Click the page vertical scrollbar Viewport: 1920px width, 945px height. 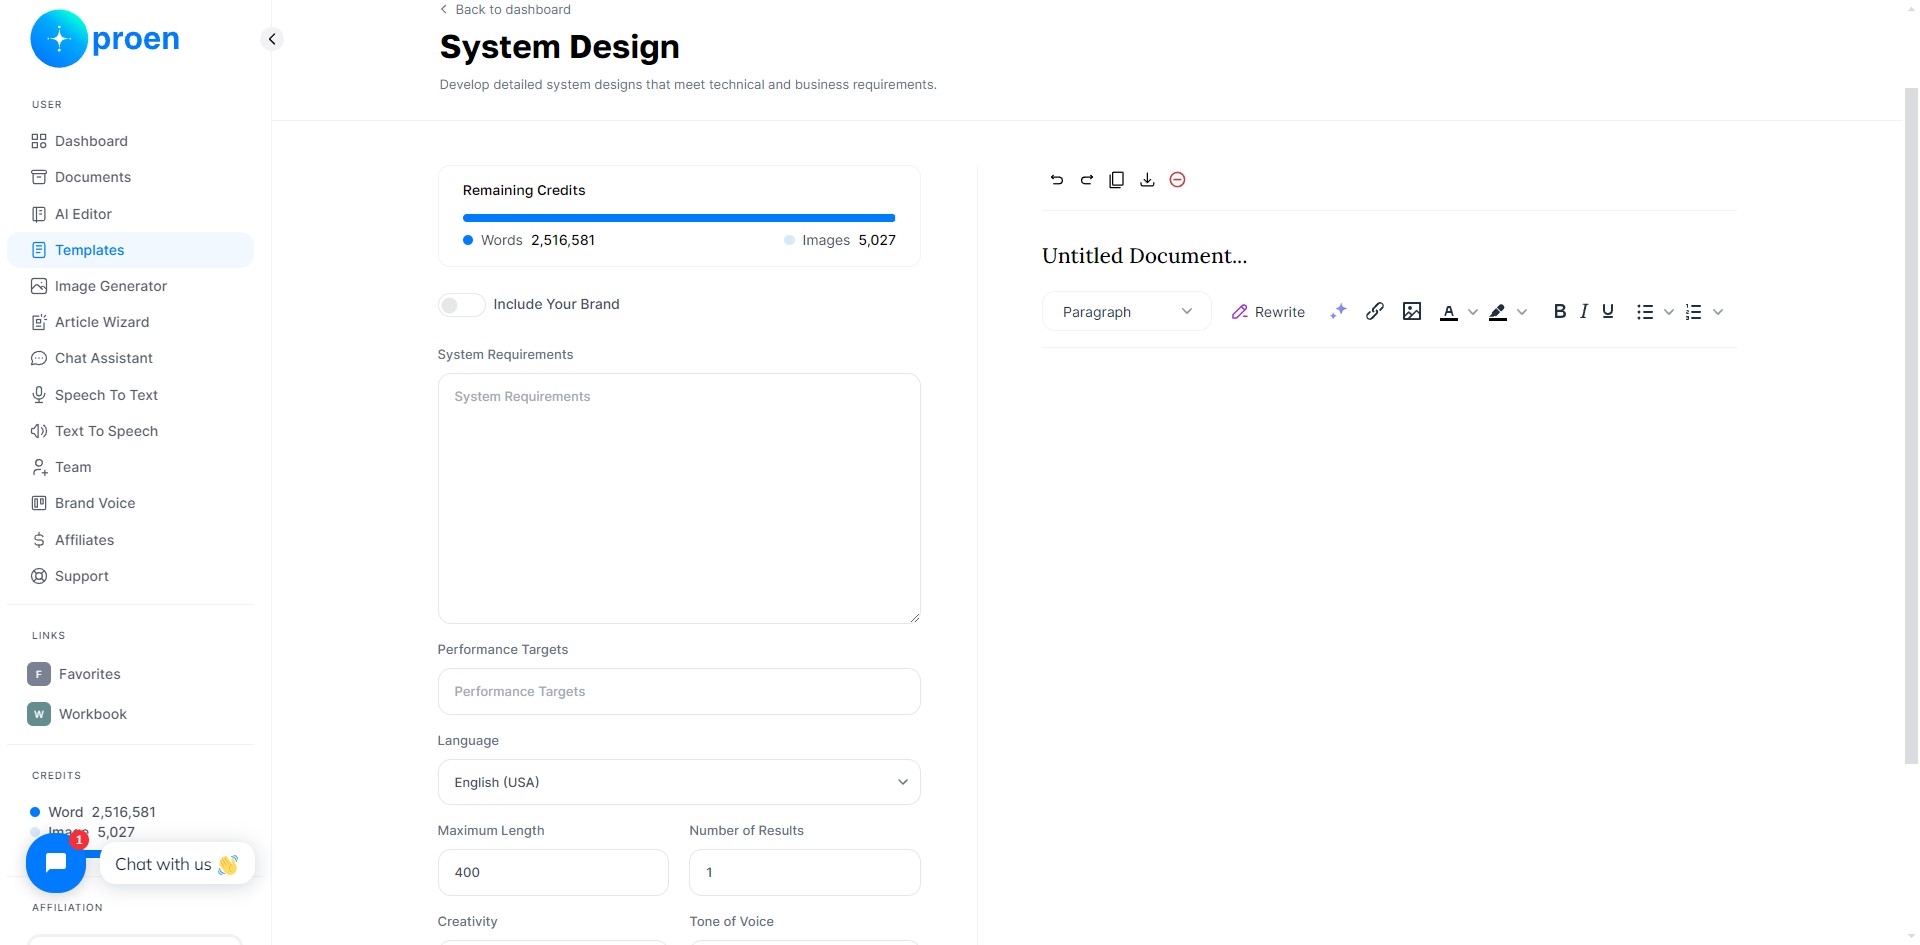click(x=1911, y=425)
